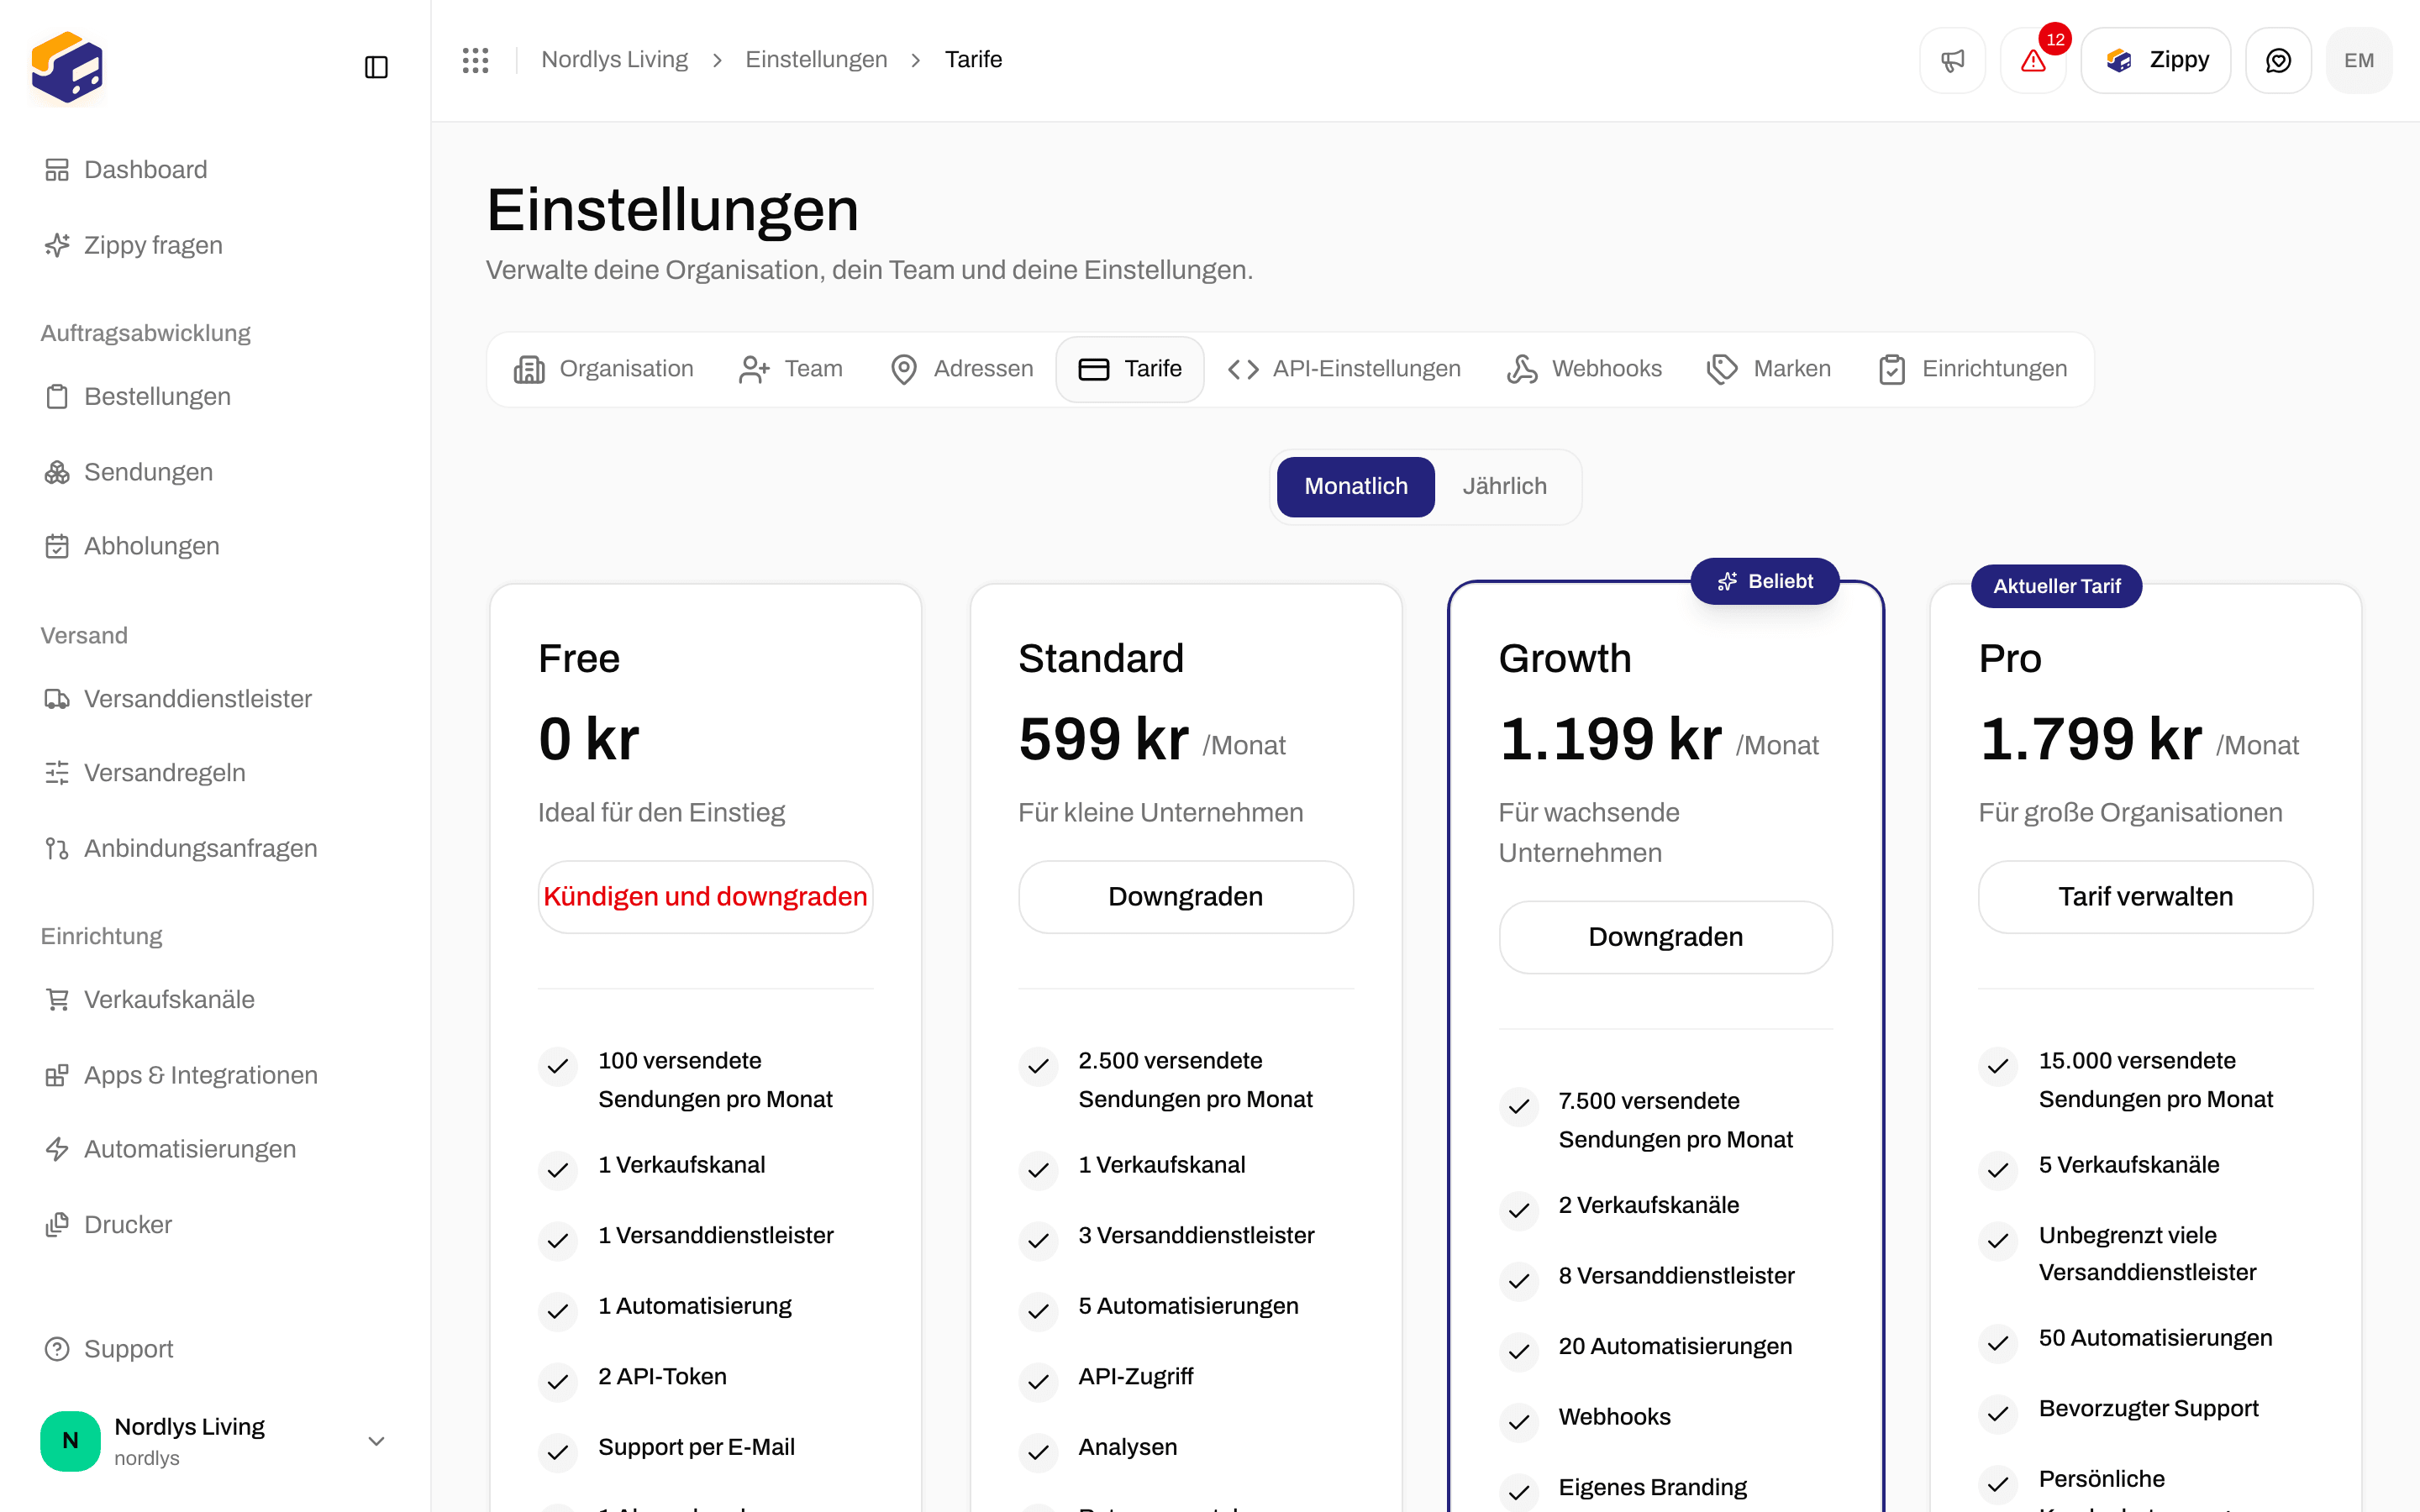Click the Aktueller Tarif badge on the Pro plan
Screen dimensions: 2420x1512
[x=2056, y=586]
